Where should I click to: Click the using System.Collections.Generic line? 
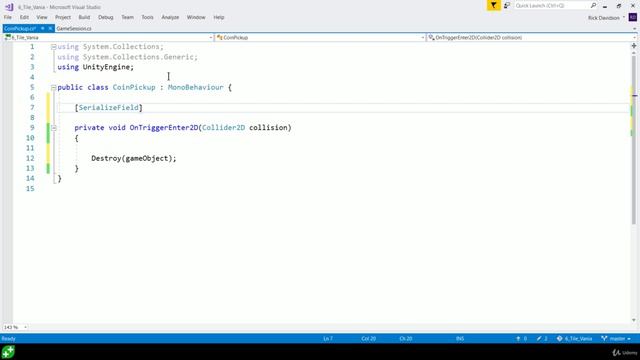pyautogui.click(x=127, y=57)
